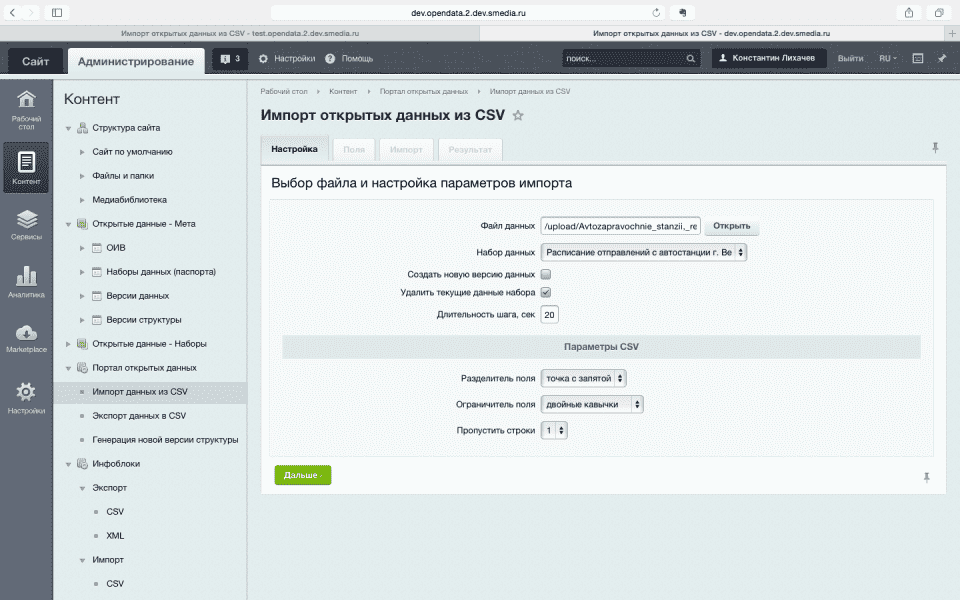This screenshot has height=600, width=960.
Task: Switch to the Настройка tab
Action: click(294, 149)
